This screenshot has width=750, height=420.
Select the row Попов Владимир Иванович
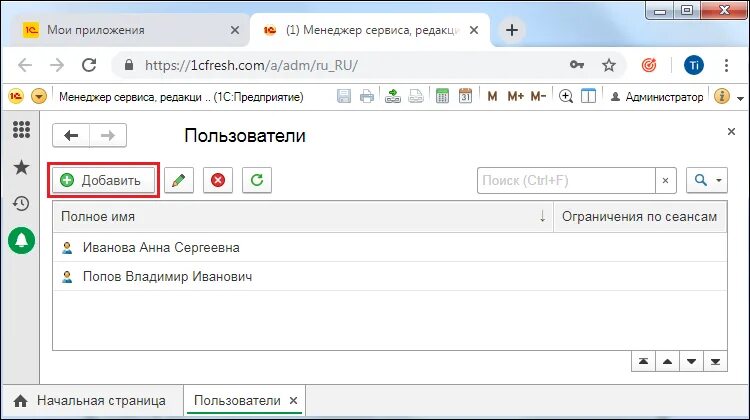pos(390,276)
